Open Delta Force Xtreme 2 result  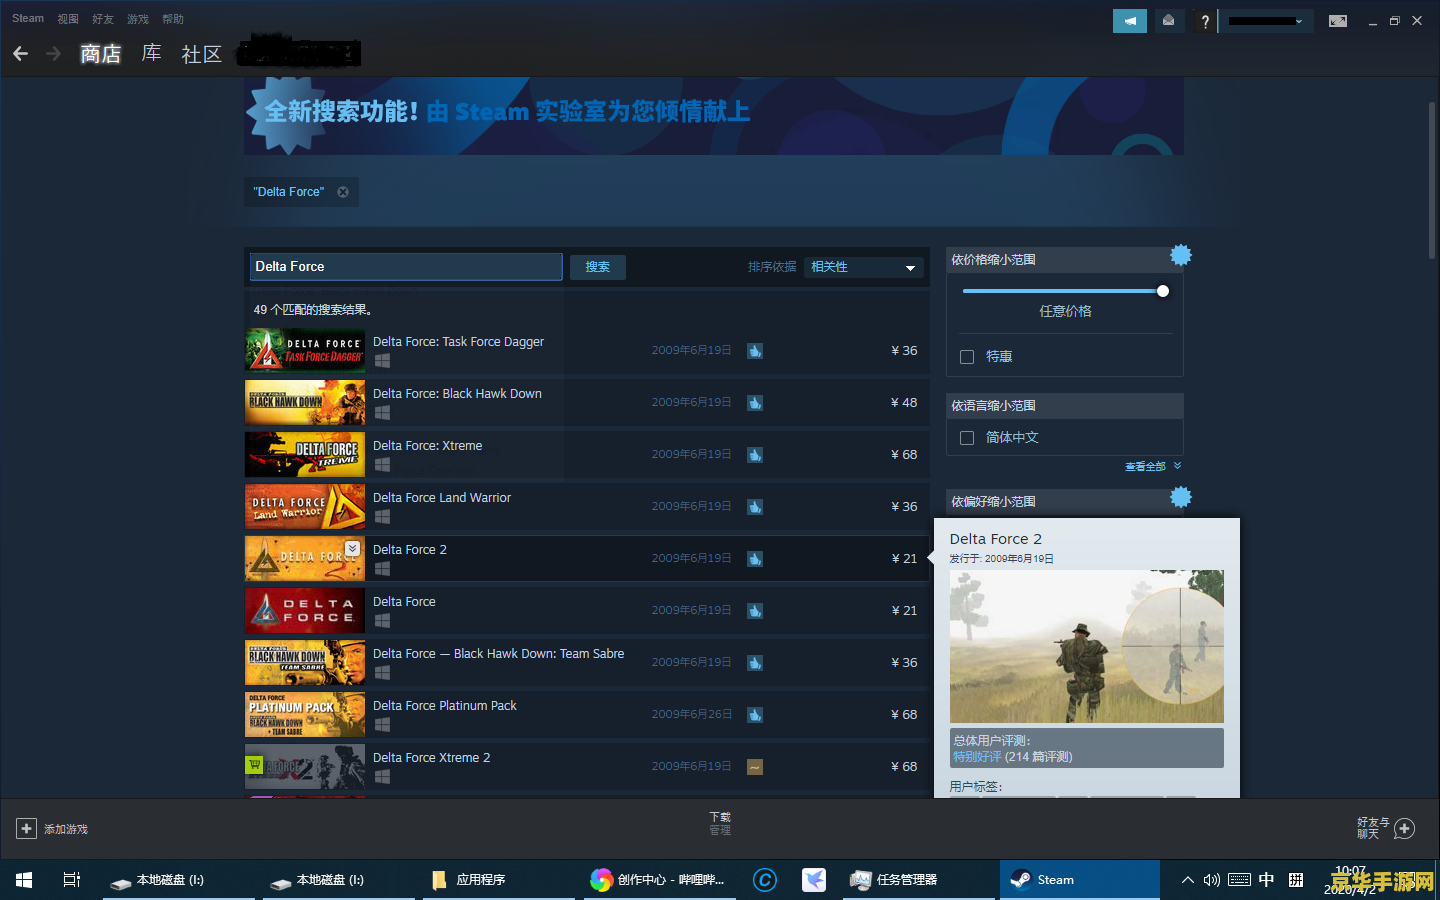[586, 767]
